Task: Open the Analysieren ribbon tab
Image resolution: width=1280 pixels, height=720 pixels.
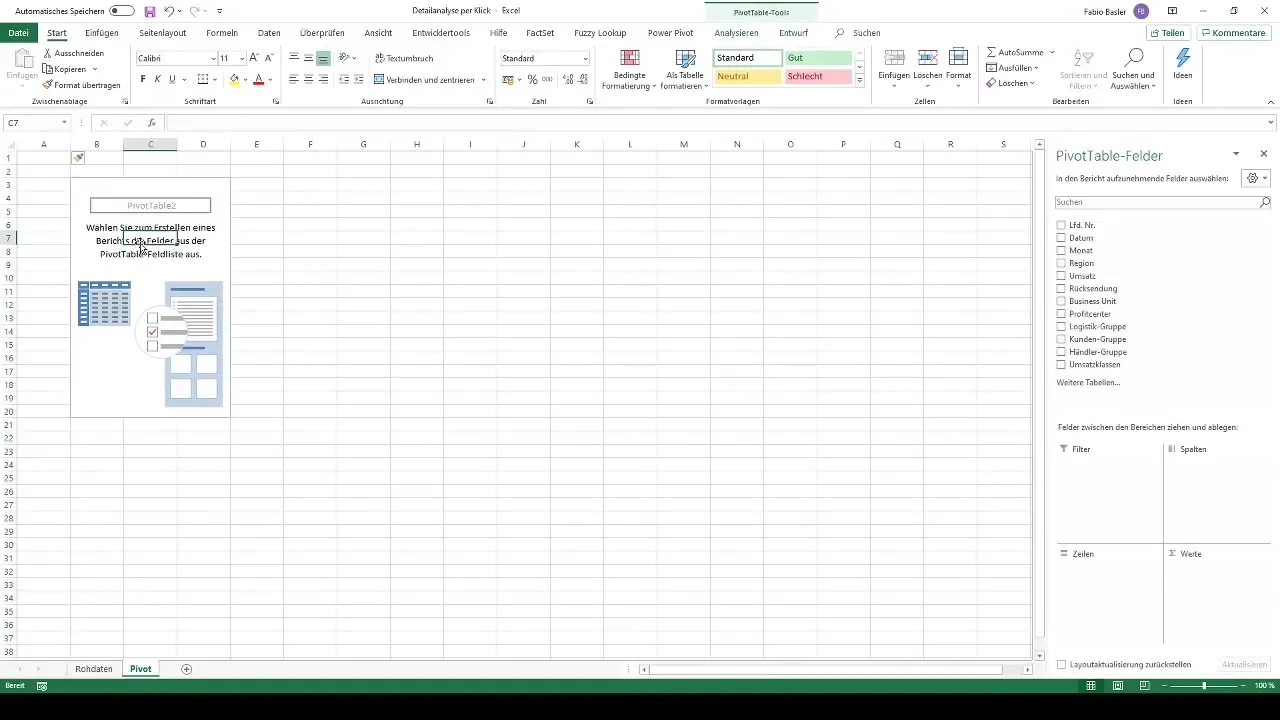Action: coord(736,33)
